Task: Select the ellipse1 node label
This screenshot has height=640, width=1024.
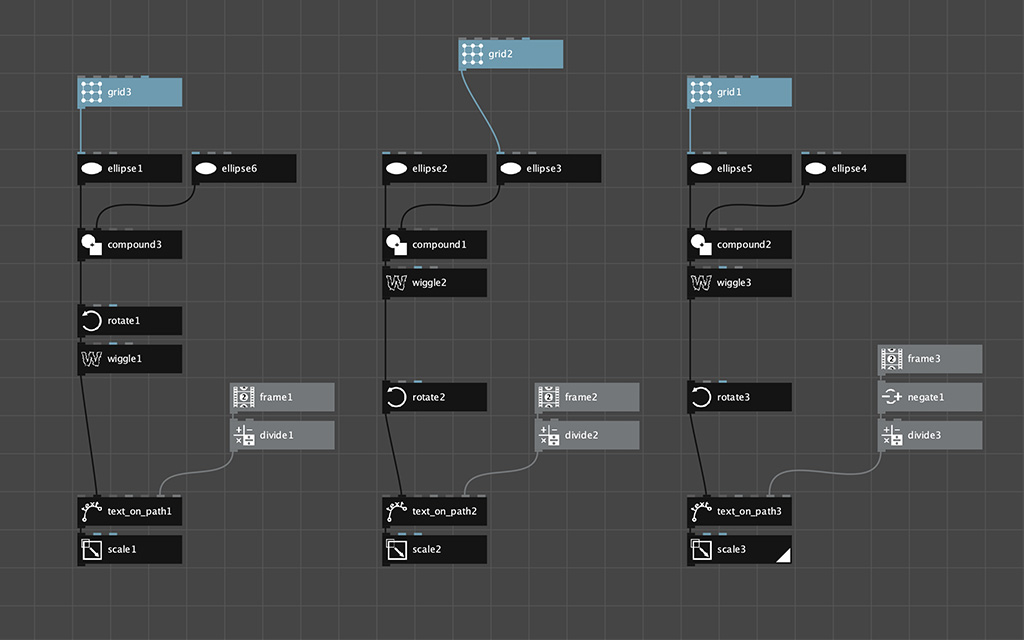Action: [x=125, y=168]
